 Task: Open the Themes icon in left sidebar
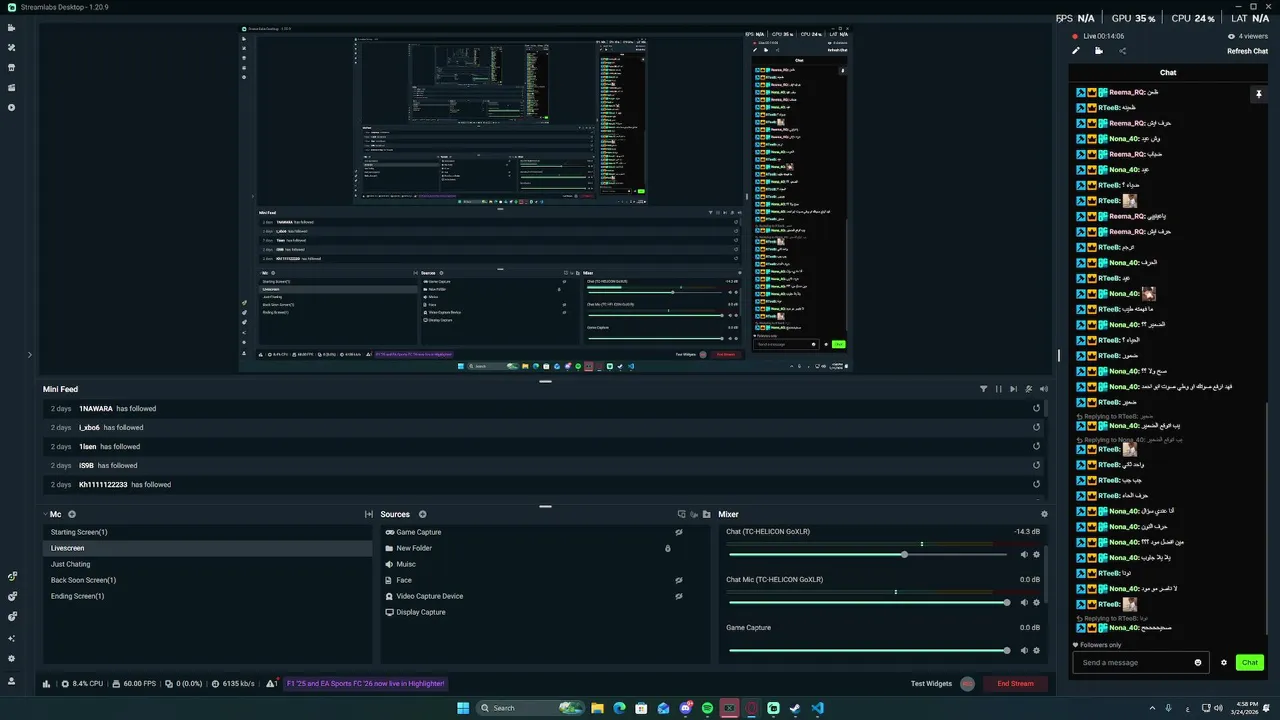pos(12,47)
